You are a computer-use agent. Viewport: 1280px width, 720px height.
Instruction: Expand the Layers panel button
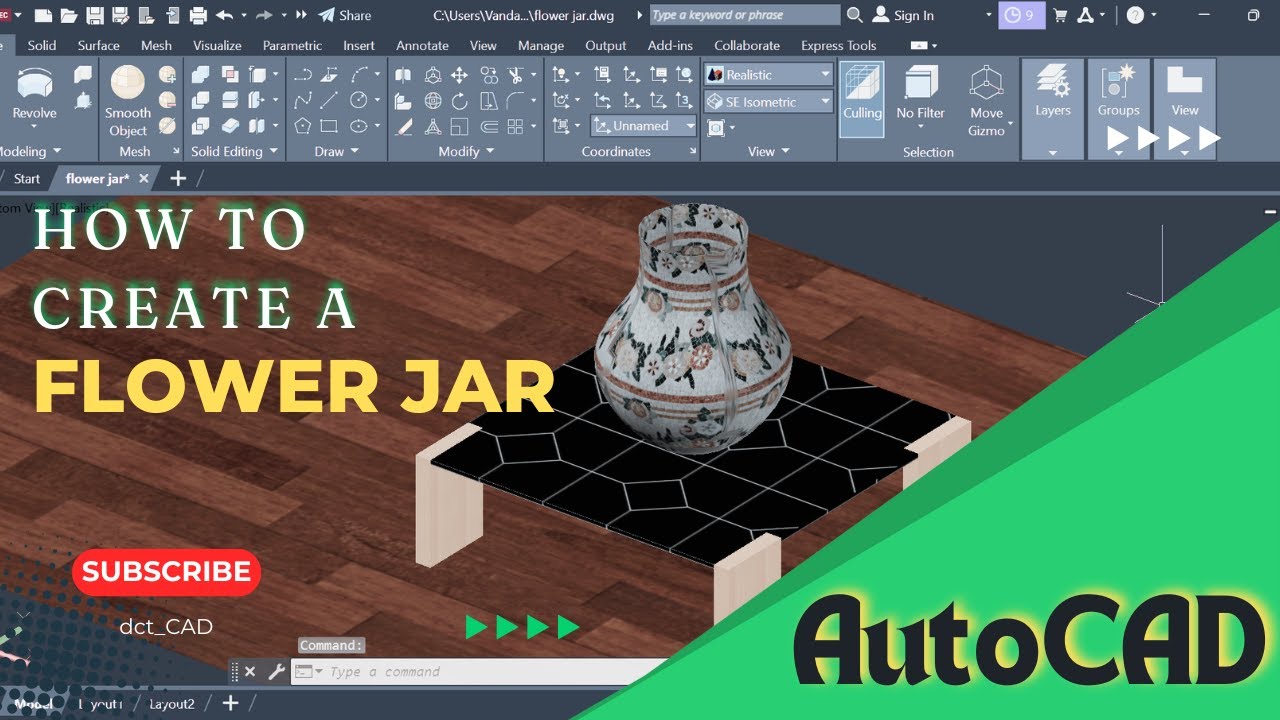tap(1052, 108)
